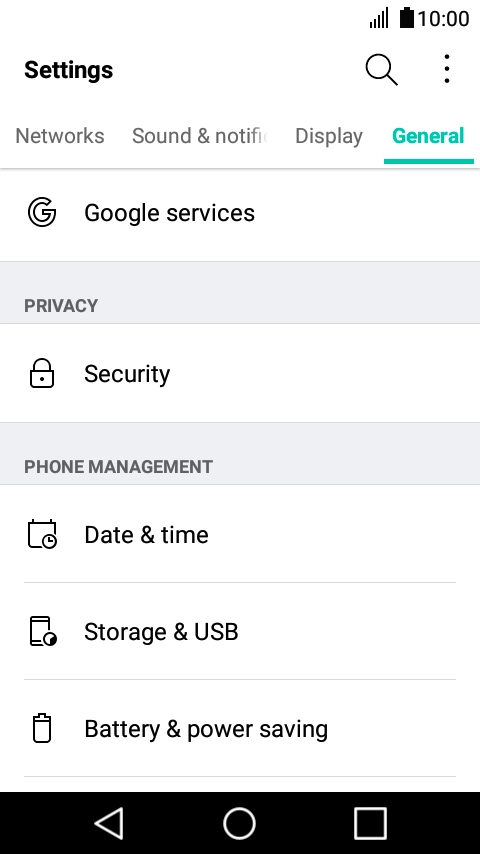480x854 pixels.
Task: Open Security settings
Action: (240, 374)
